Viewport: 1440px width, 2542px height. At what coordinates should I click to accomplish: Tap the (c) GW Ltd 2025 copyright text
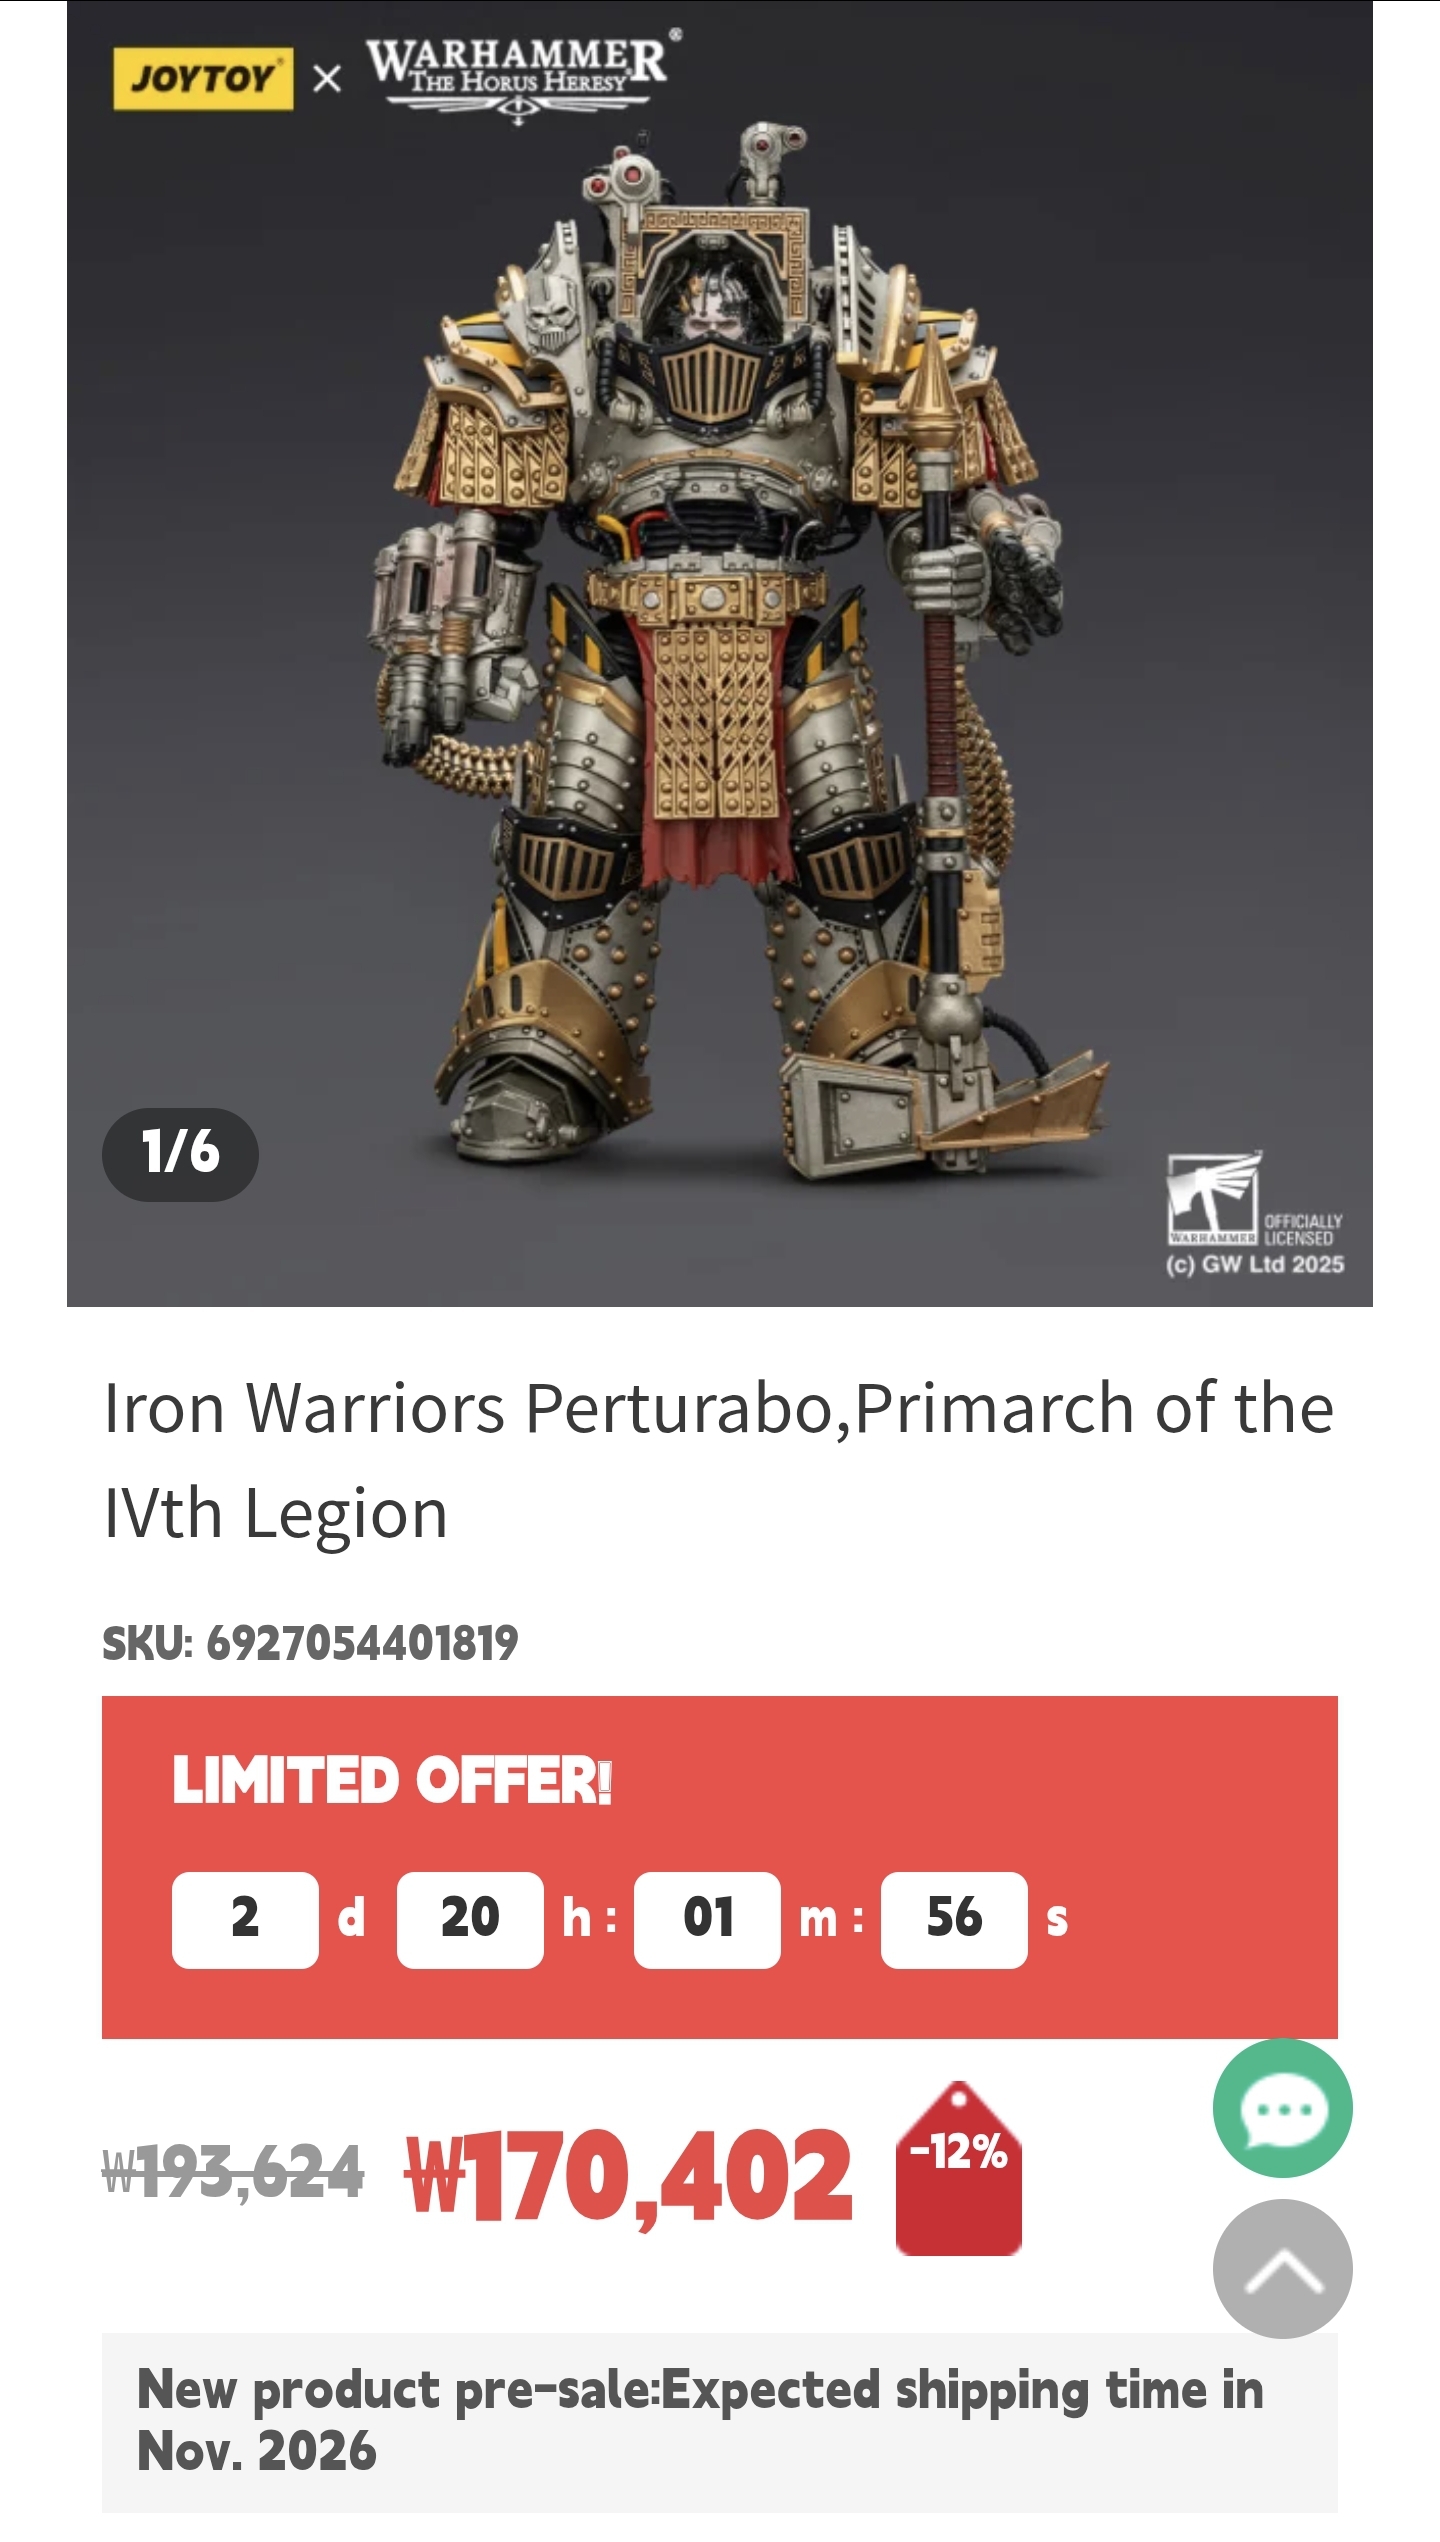[1255, 1265]
